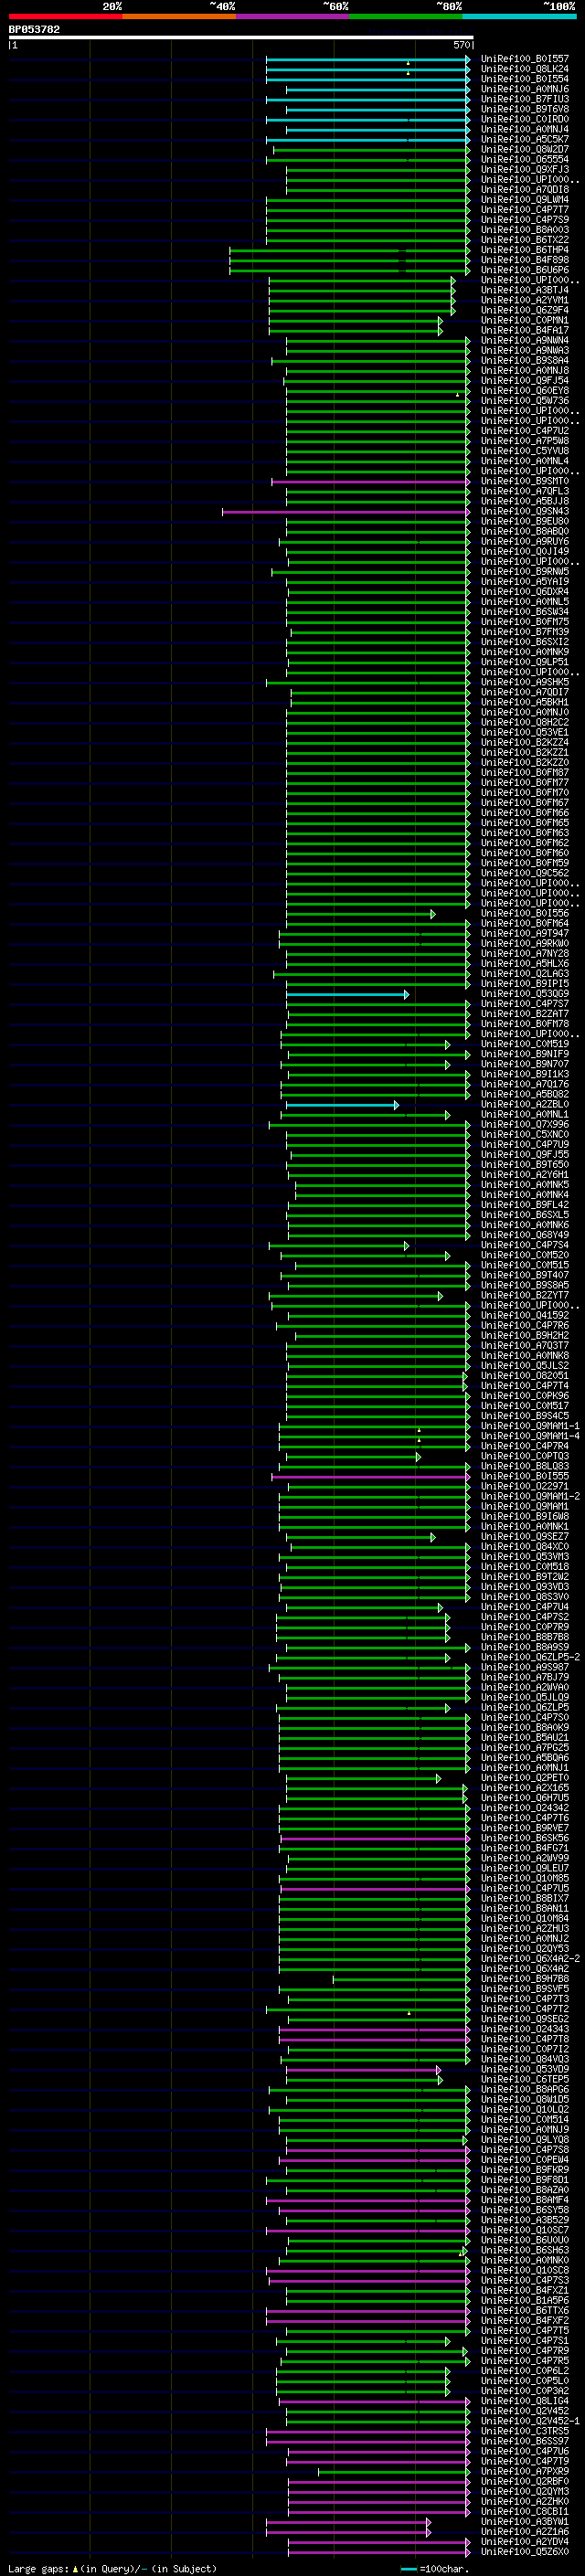Select the UniRef100_A2ZBL0 label

524,1104
